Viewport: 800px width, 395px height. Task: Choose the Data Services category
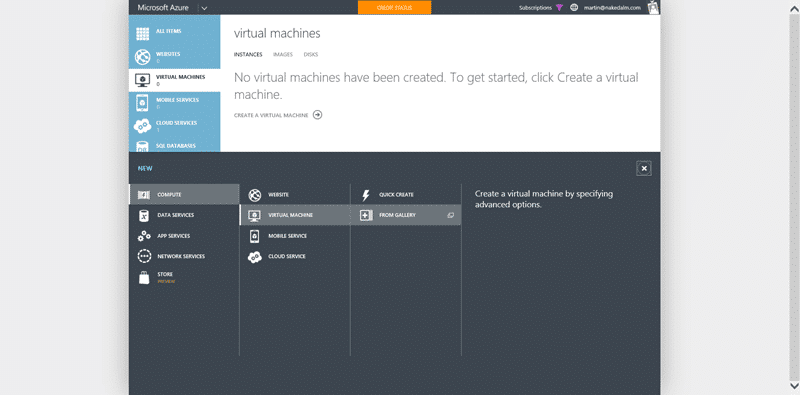point(184,215)
